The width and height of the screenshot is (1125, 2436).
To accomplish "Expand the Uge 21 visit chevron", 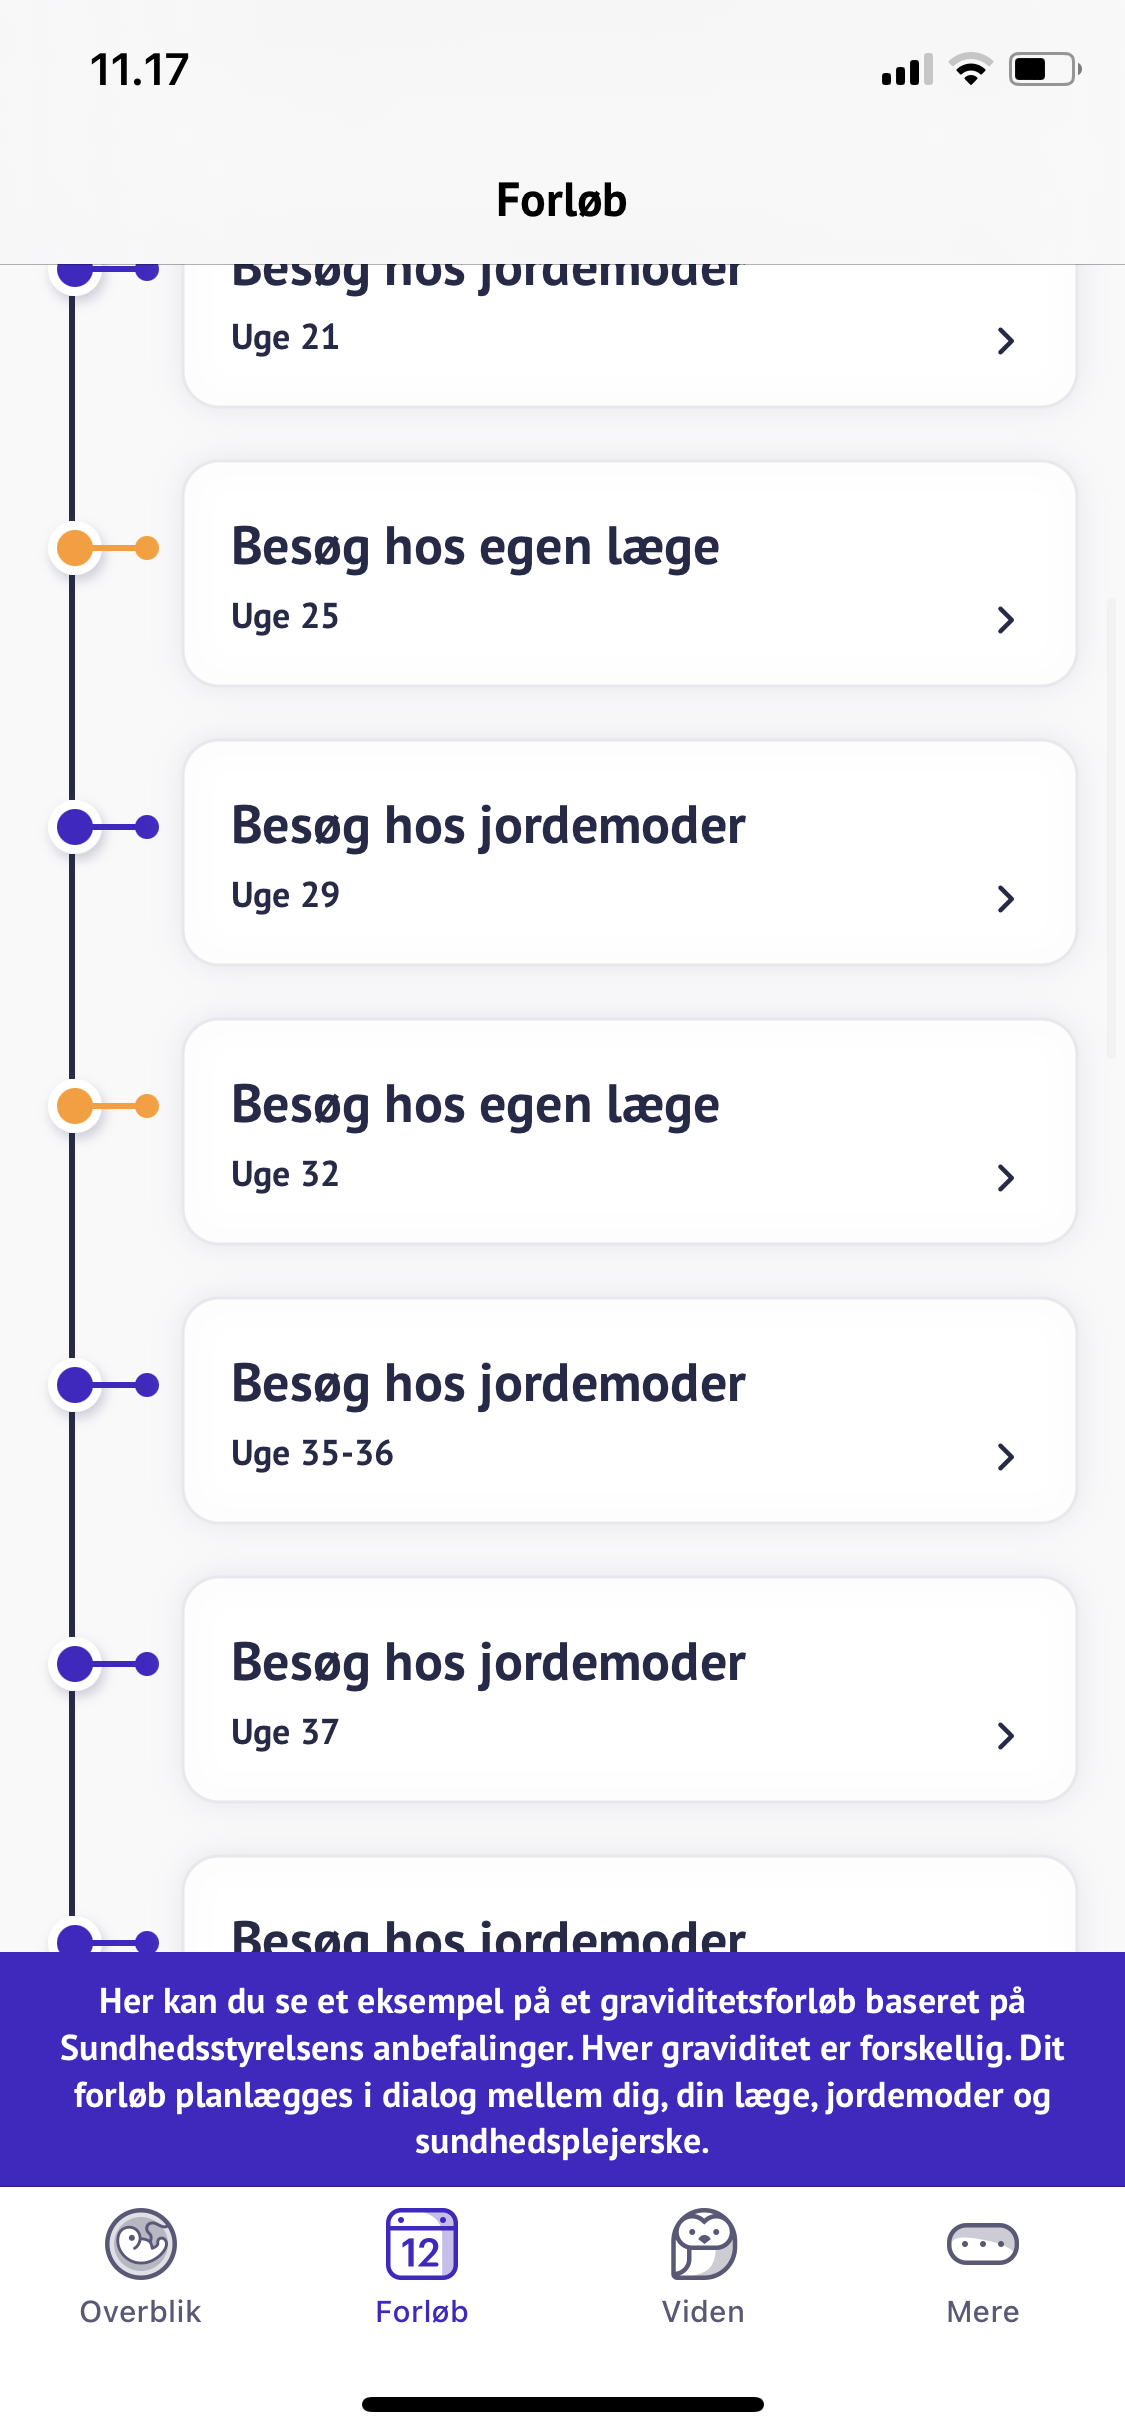I will coord(1006,341).
